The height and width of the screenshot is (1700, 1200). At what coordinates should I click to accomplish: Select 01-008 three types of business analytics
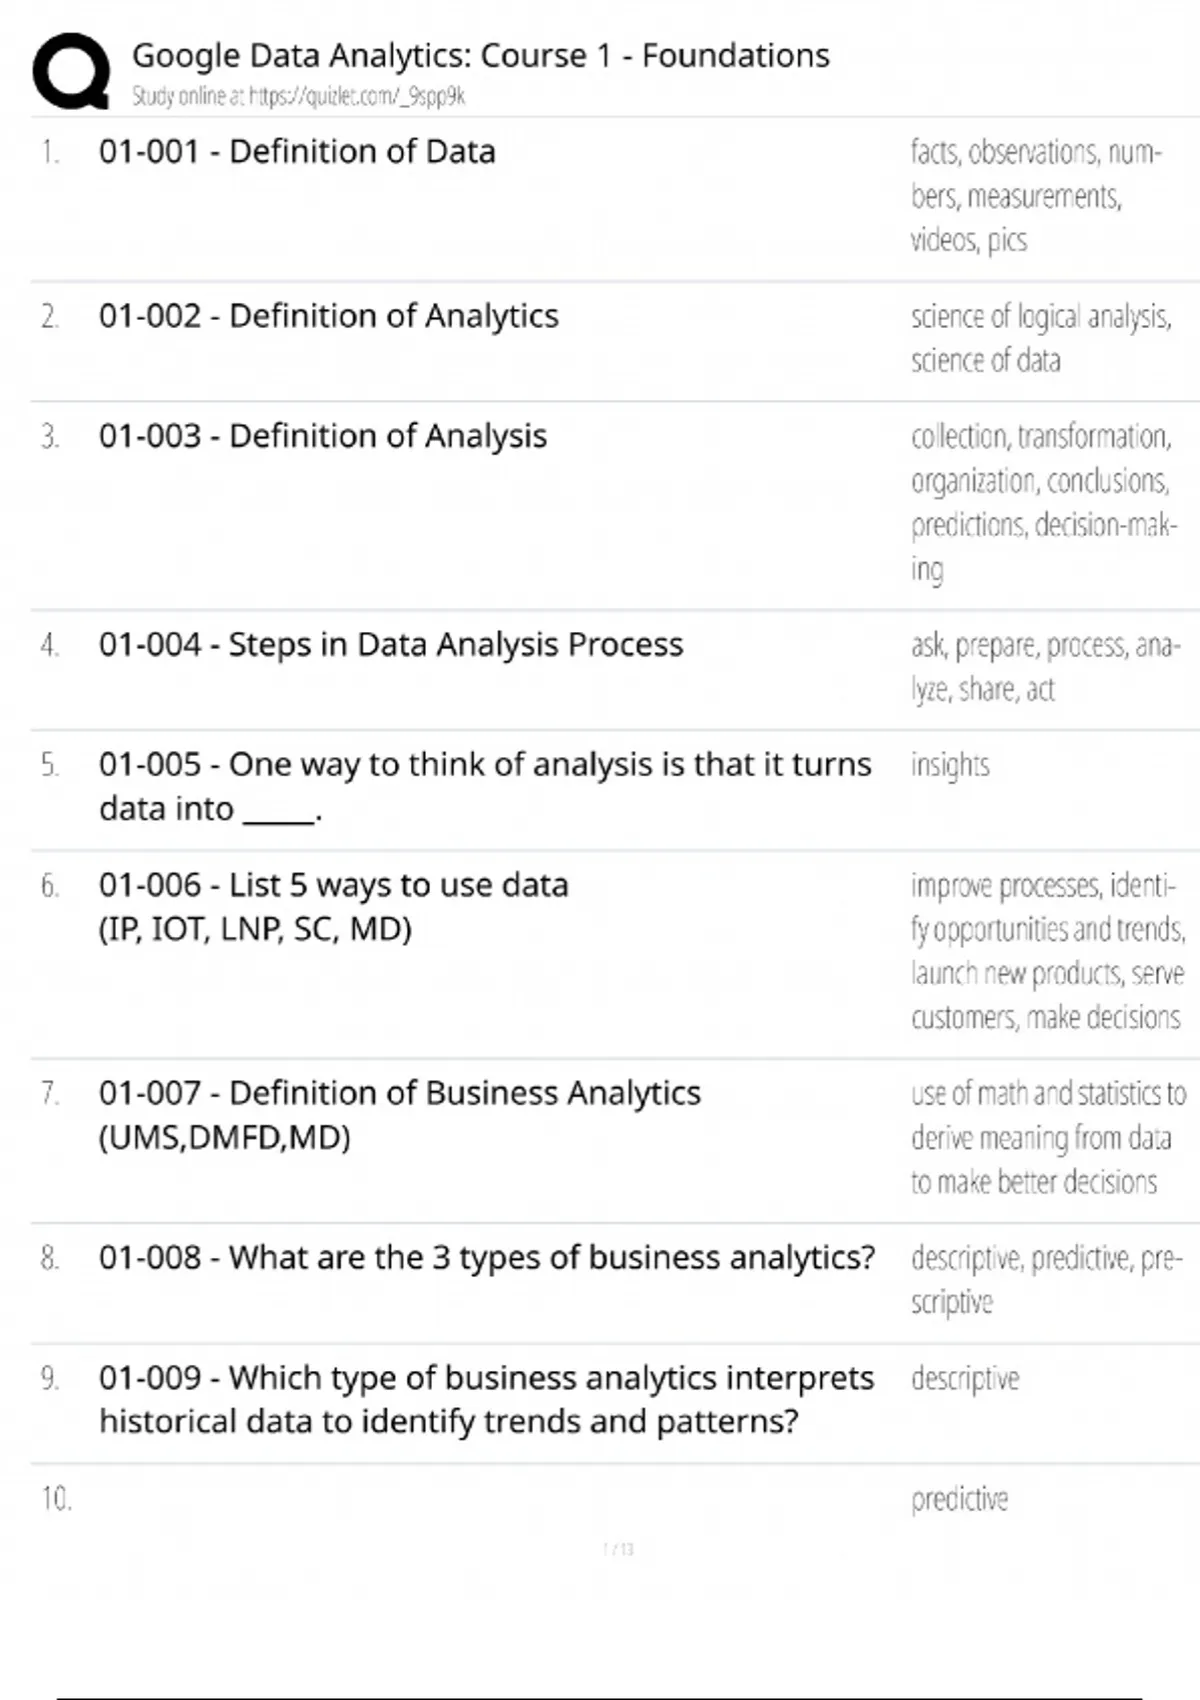click(486, 1257)
